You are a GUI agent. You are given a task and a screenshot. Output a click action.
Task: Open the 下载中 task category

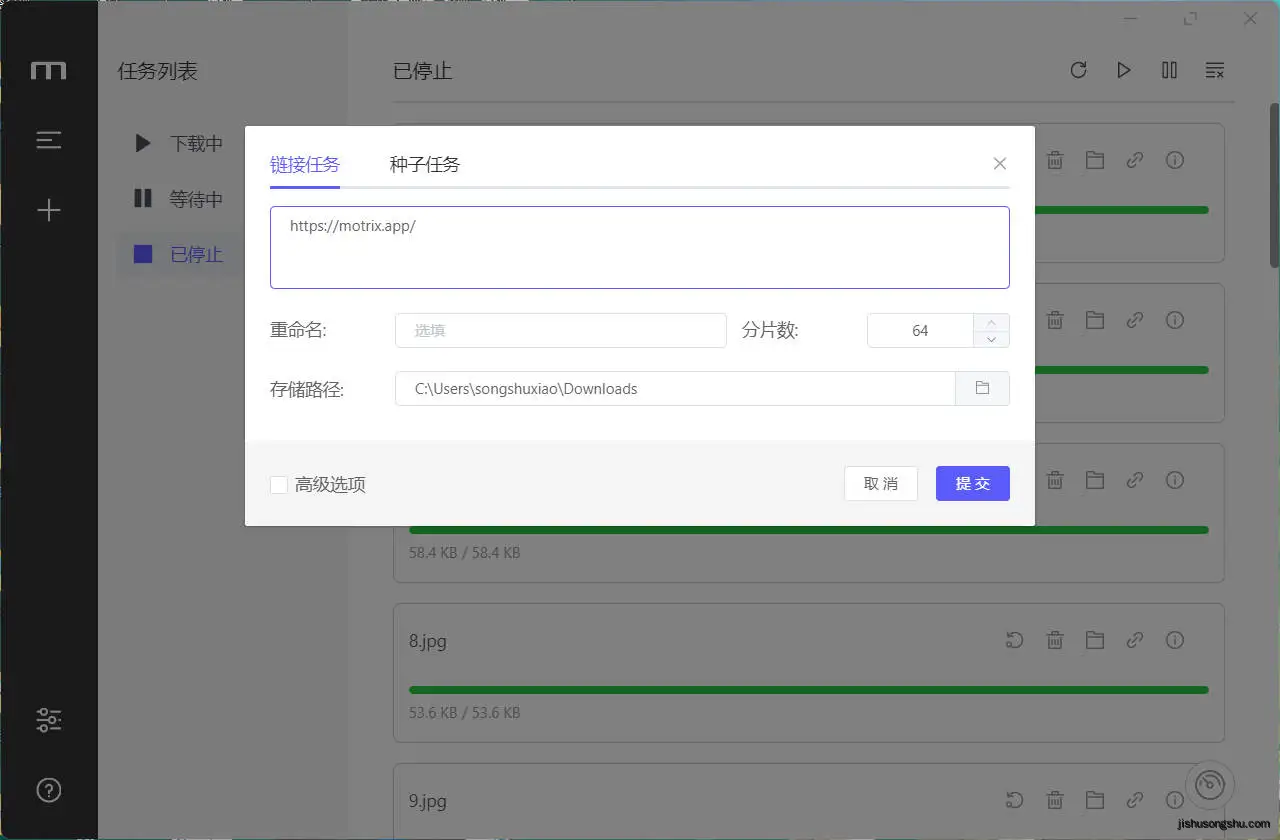179,143
